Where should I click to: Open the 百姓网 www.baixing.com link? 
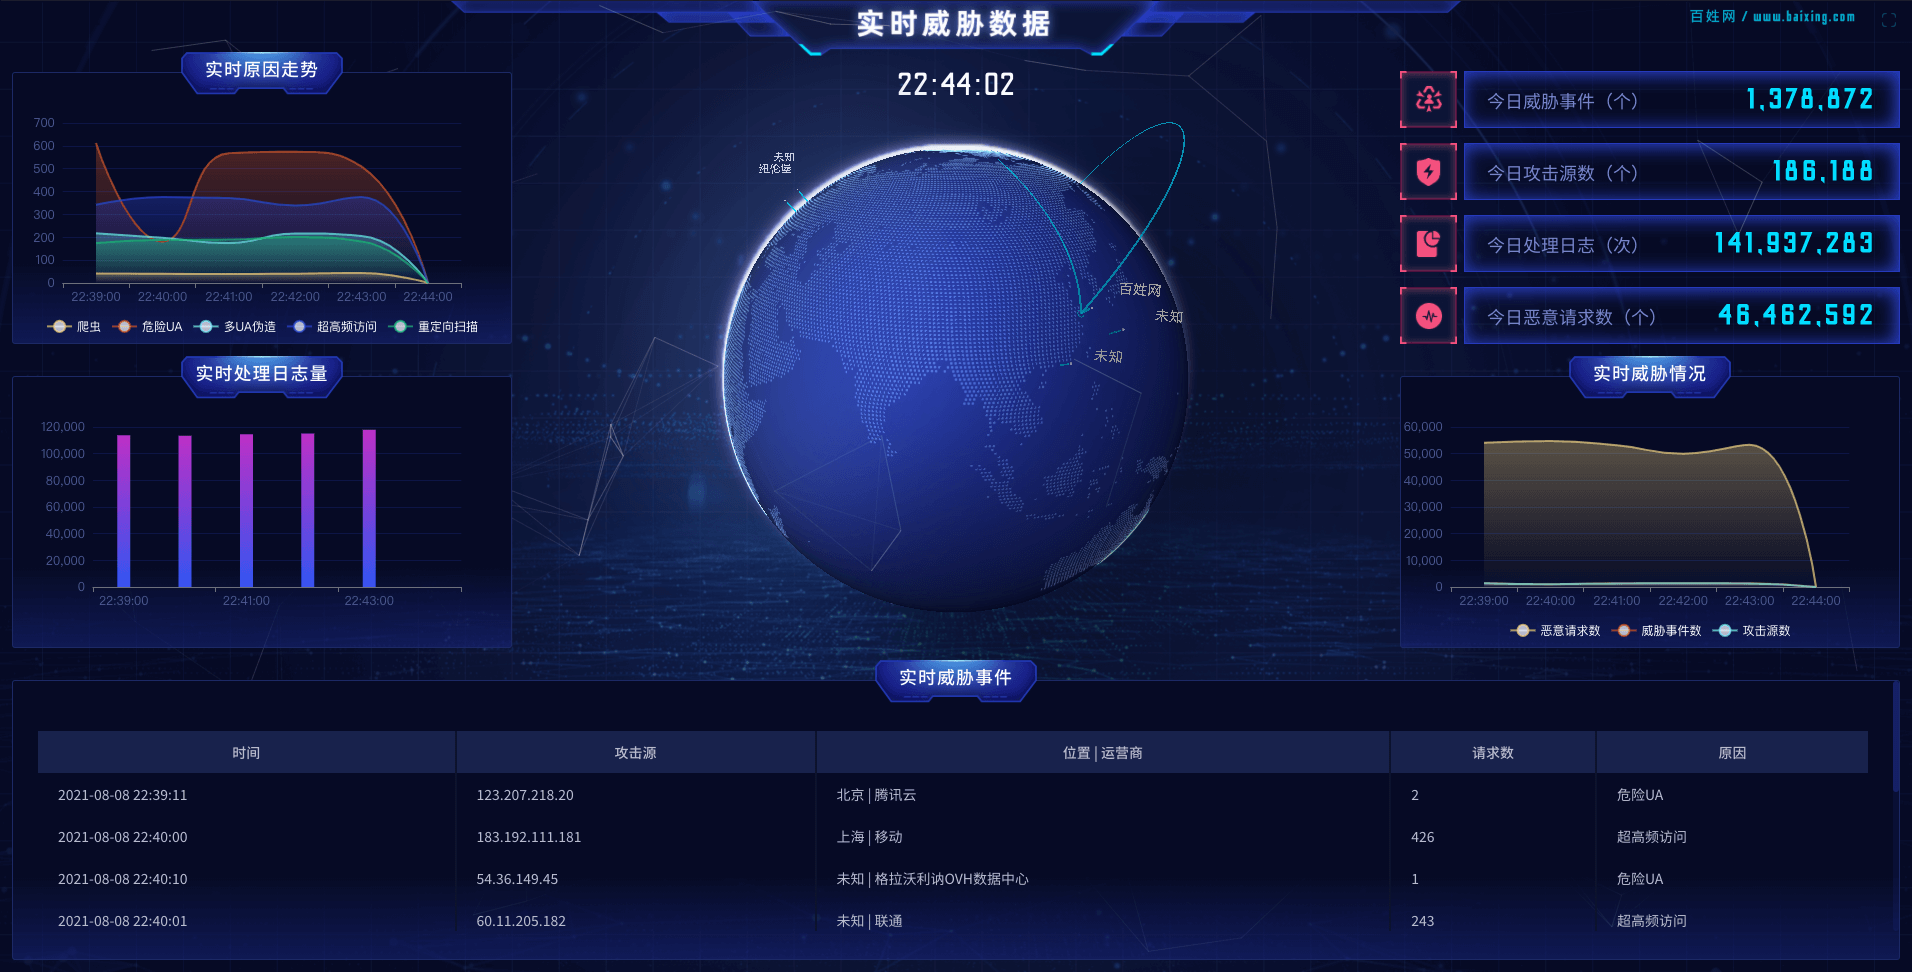[x=1772, y=17]
